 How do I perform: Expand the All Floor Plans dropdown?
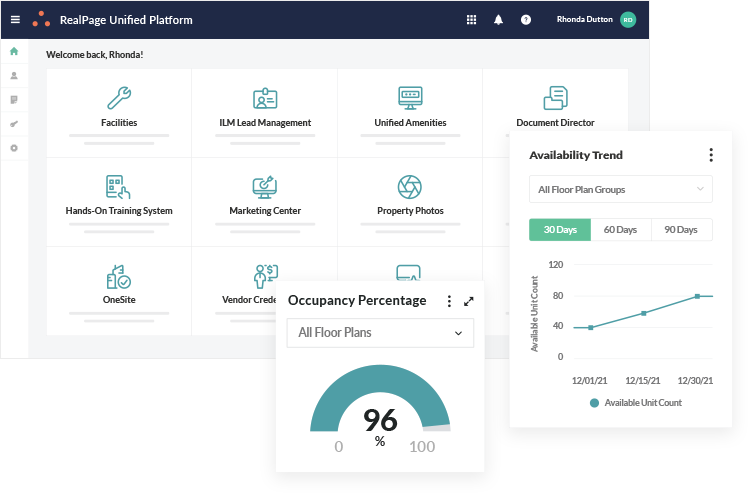point(380,333)
